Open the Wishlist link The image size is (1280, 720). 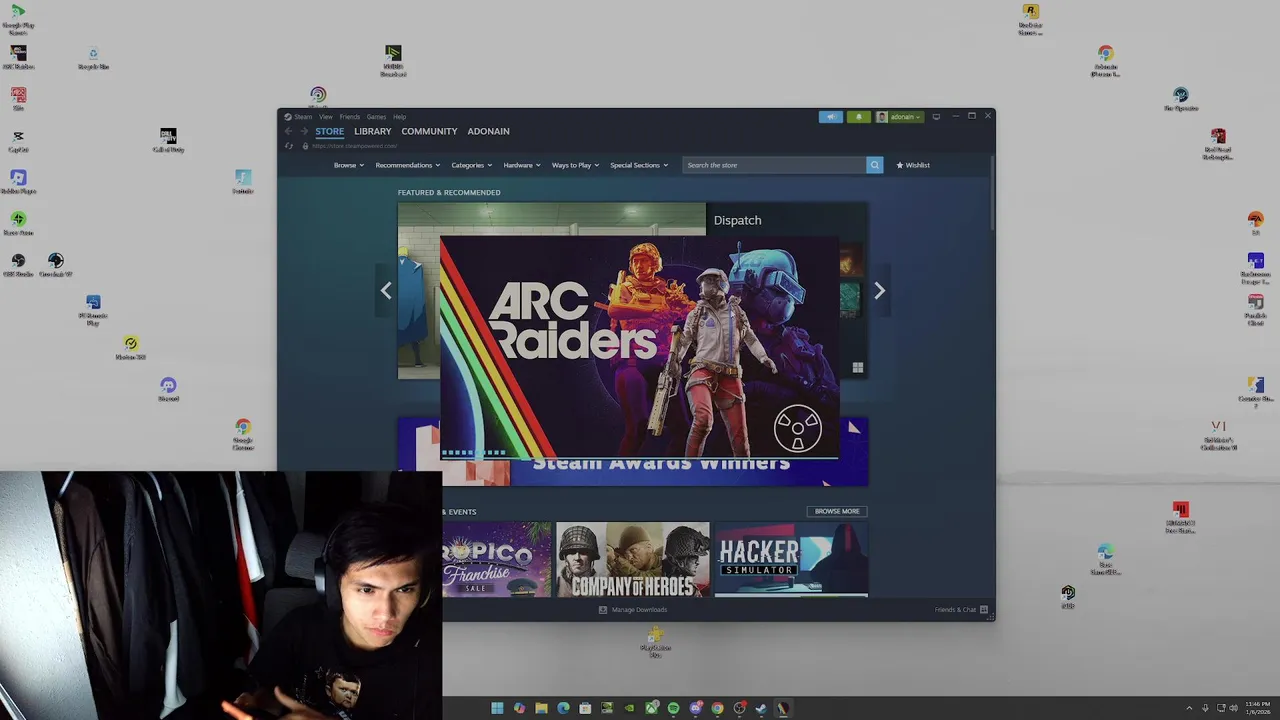913,165
